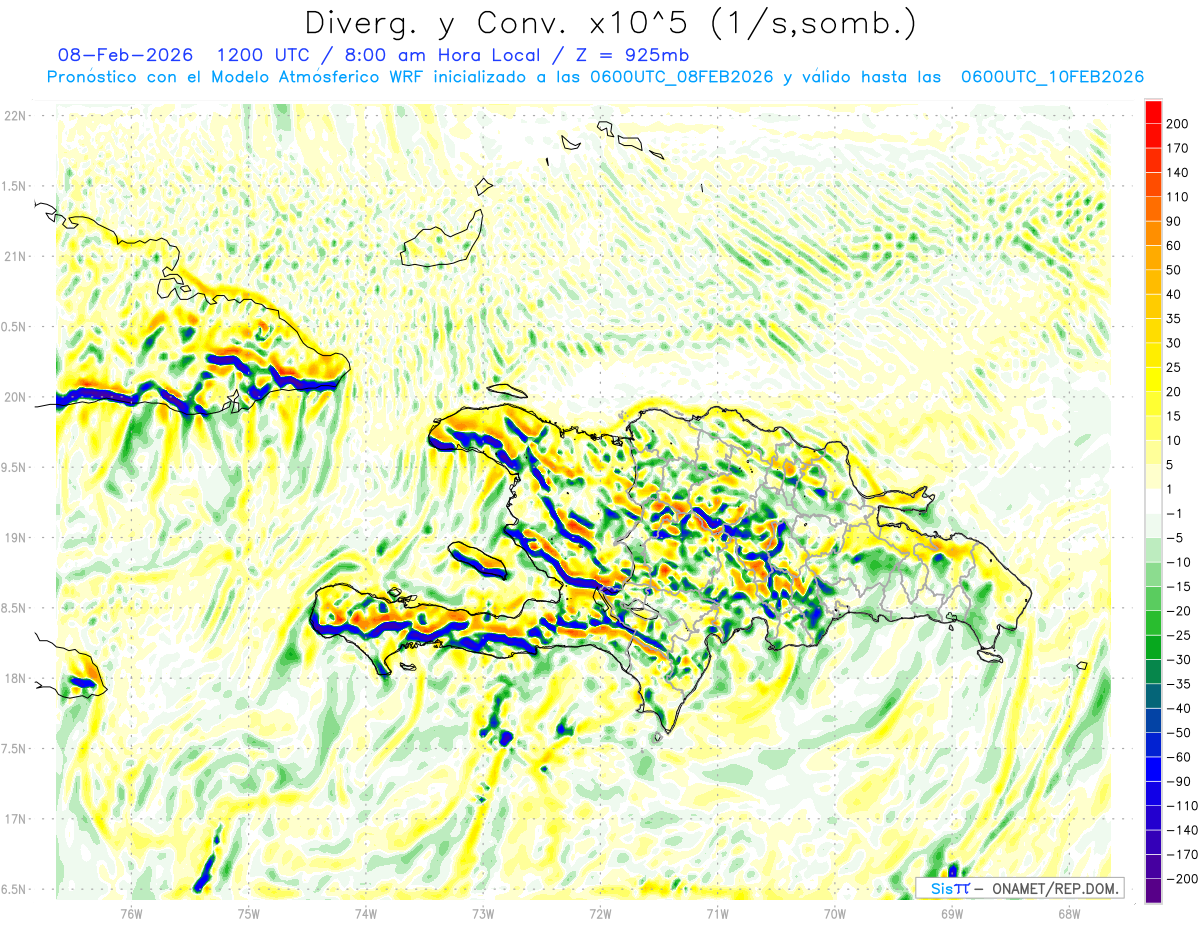Click the colorbar value -200
The height and width of the screenshot is (927, 1200).
(1182, 879)
